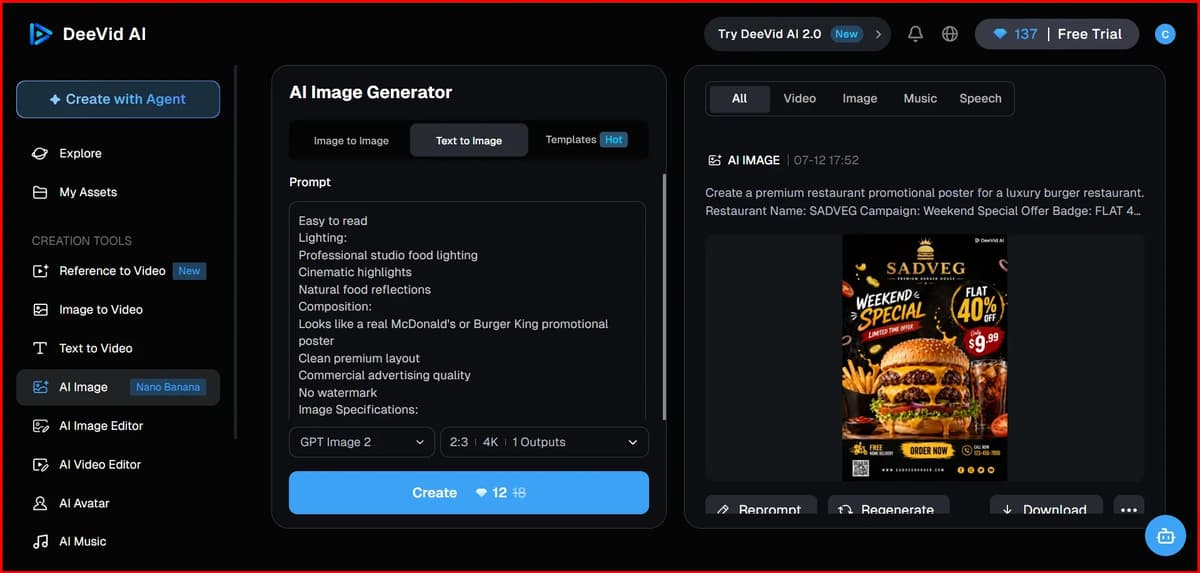This screenshot has height=573, width=1200.
Task: Click the Hot badge on Templates
Action: click(615, 140)
